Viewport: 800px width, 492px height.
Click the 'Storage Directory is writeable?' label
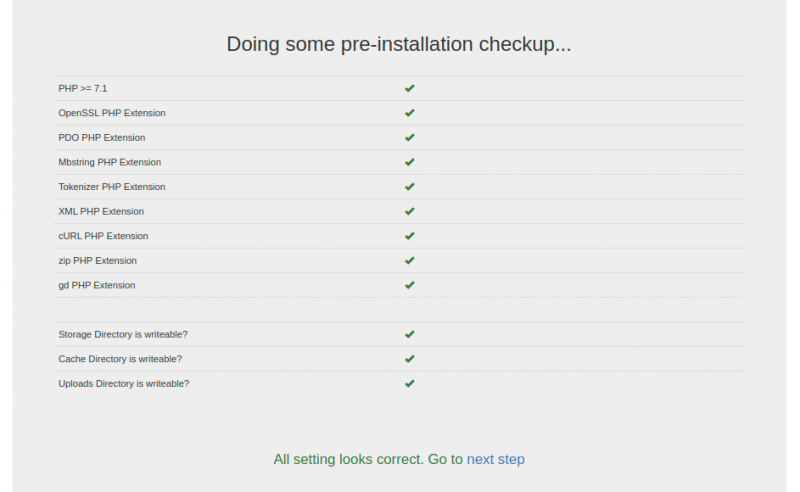(123, 334)
